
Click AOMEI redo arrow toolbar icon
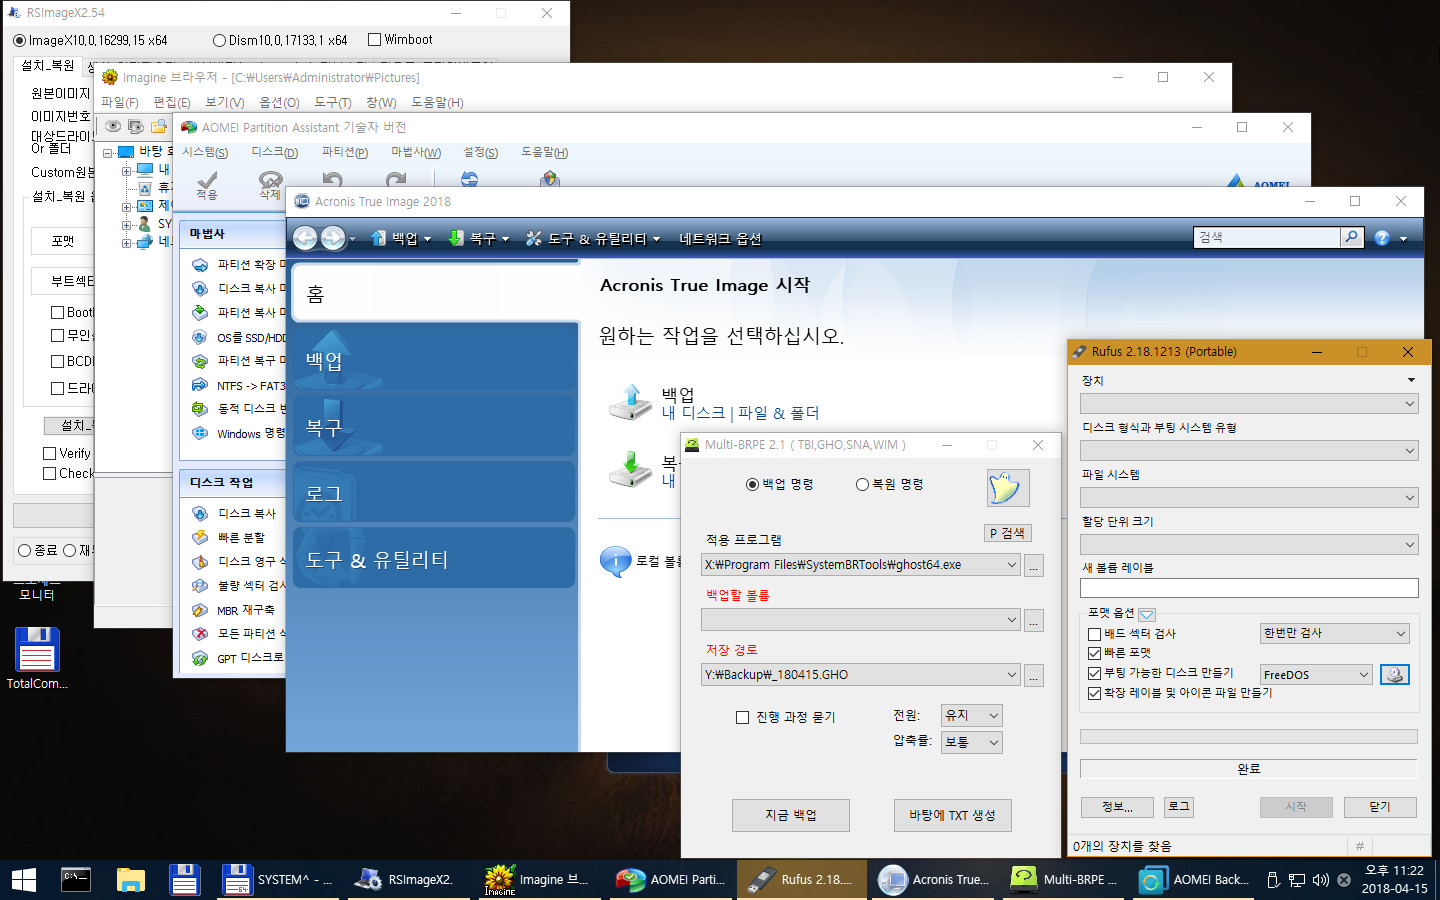point(396,179)
